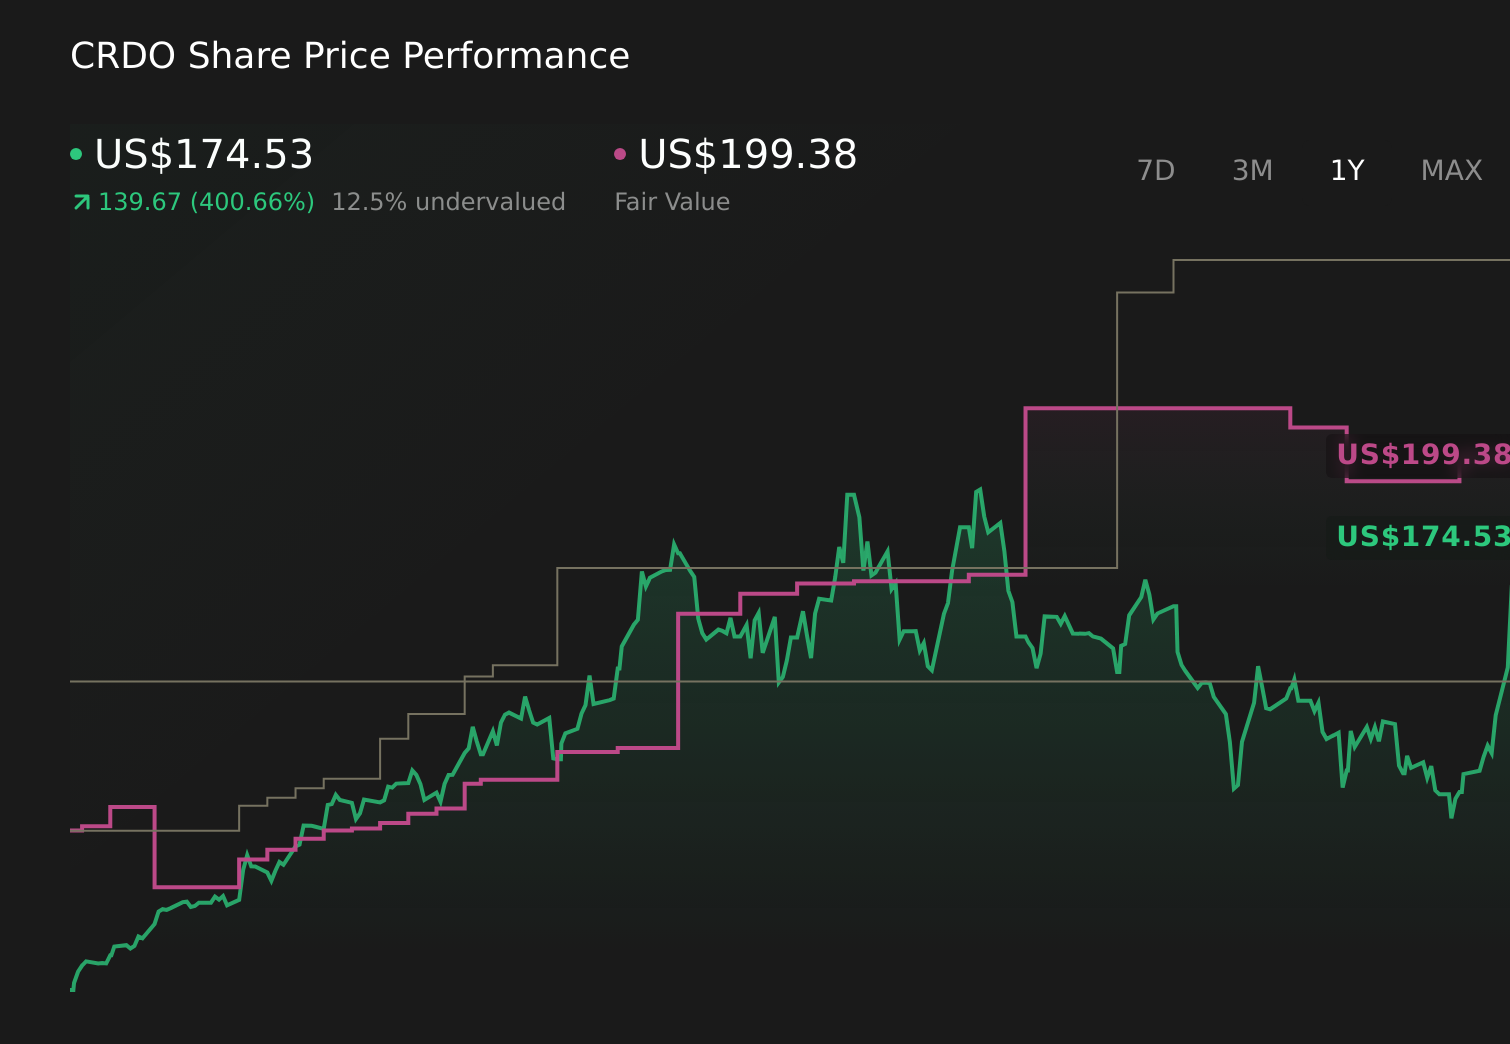The height and width of the screenshot is (1044, 1510).
Task: Choose the 1Y time range
Action: (x=1346, y=171)
